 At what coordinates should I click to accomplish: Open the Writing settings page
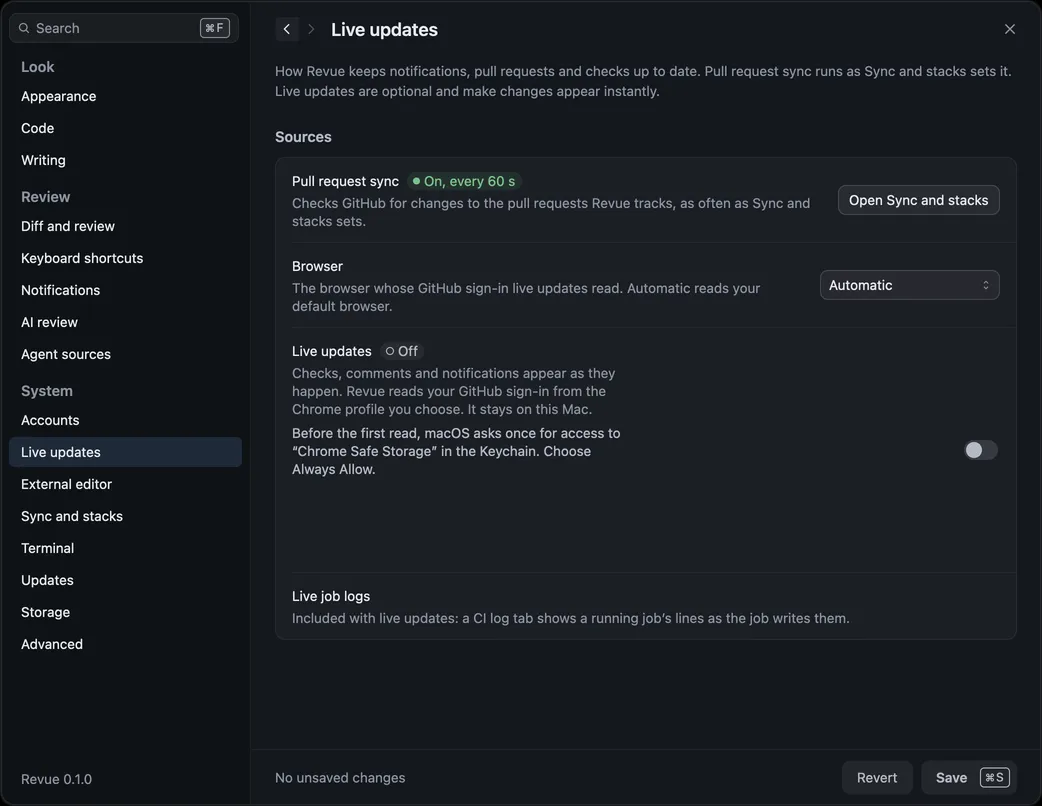[125, 160]
